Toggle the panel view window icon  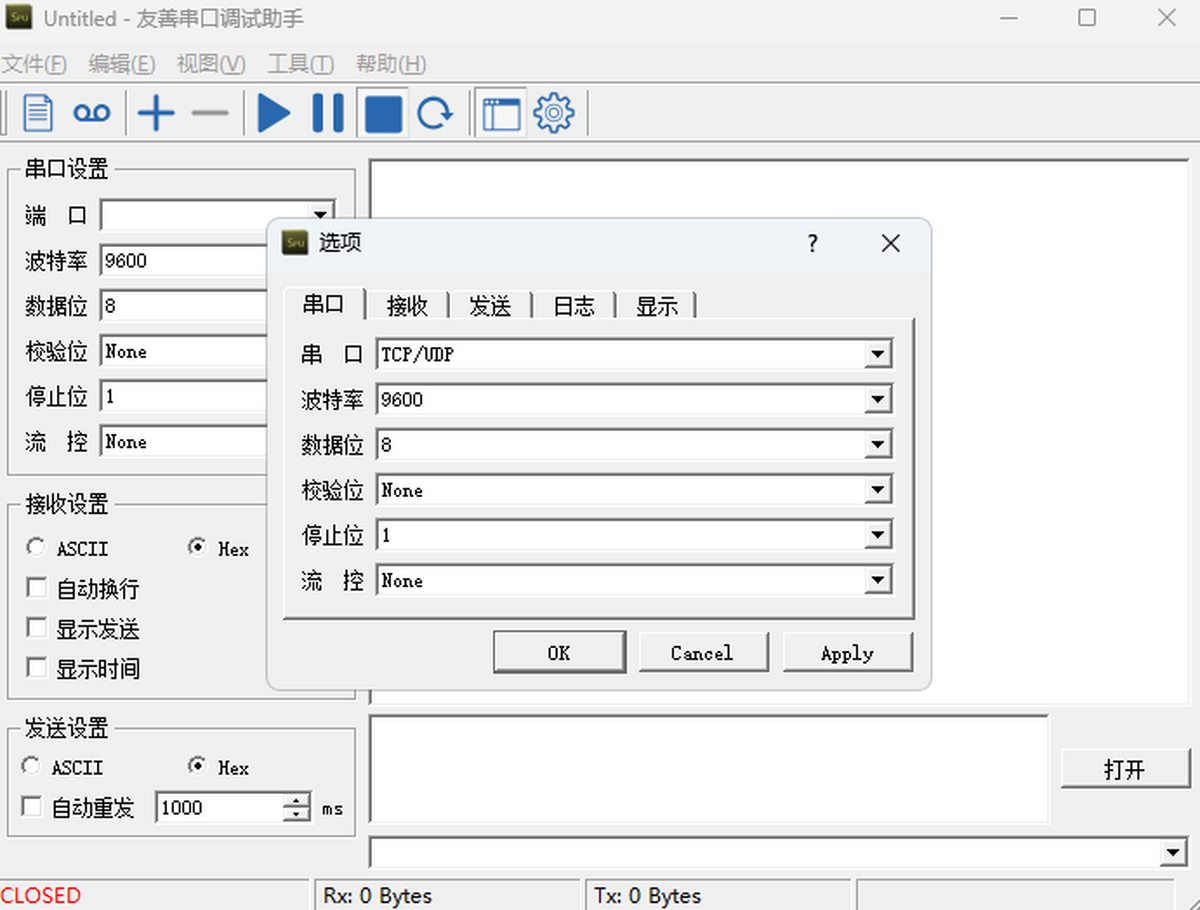pyautogui.click(x=501, y=113)
